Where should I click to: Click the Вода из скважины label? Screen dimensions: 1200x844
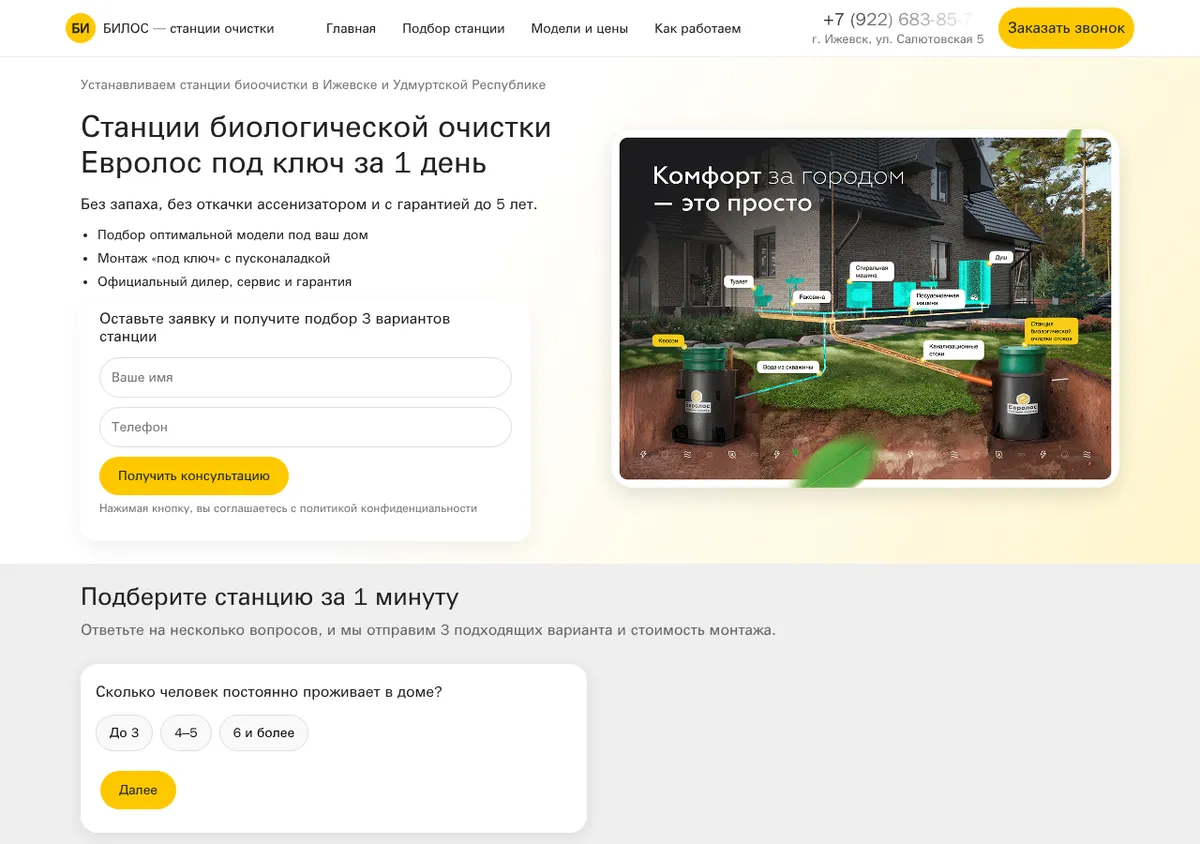(789, 367)
